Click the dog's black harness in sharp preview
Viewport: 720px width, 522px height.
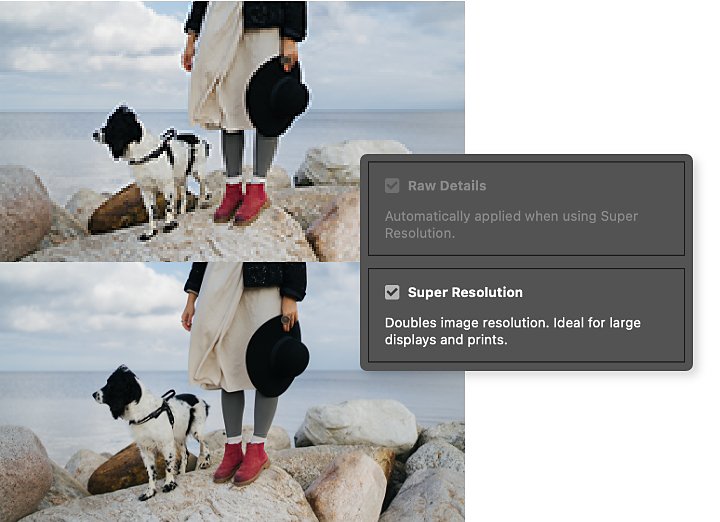click(x=158, y=410)
